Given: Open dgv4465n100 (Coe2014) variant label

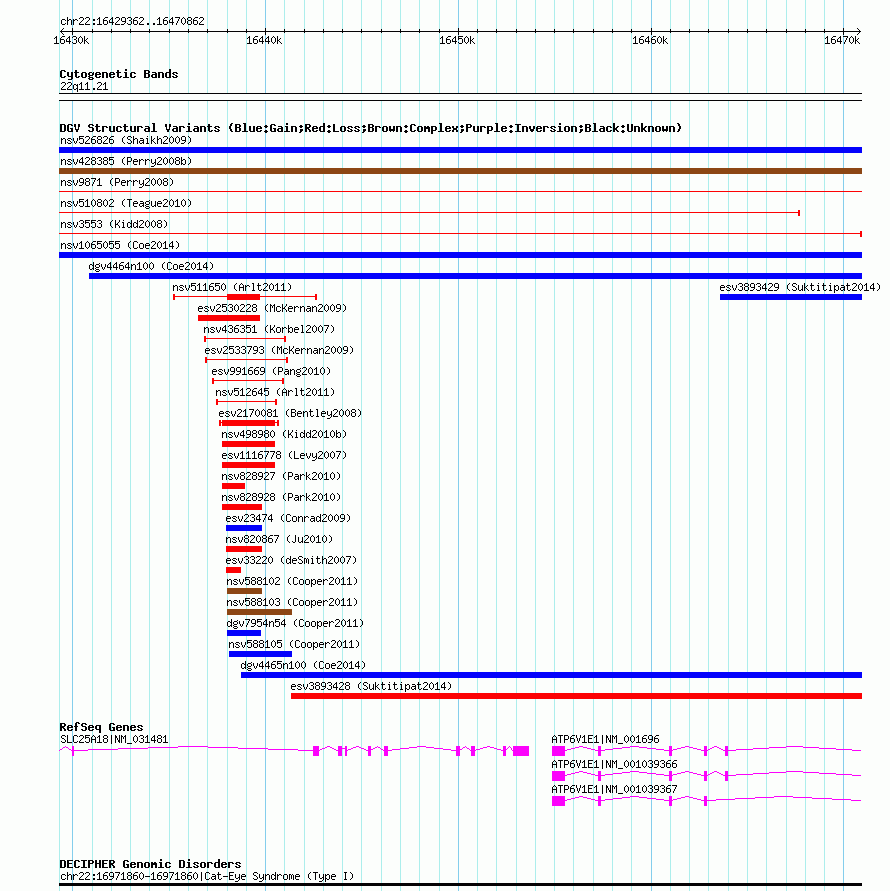Looking at the screenshot, I should [x=303, y=666].
